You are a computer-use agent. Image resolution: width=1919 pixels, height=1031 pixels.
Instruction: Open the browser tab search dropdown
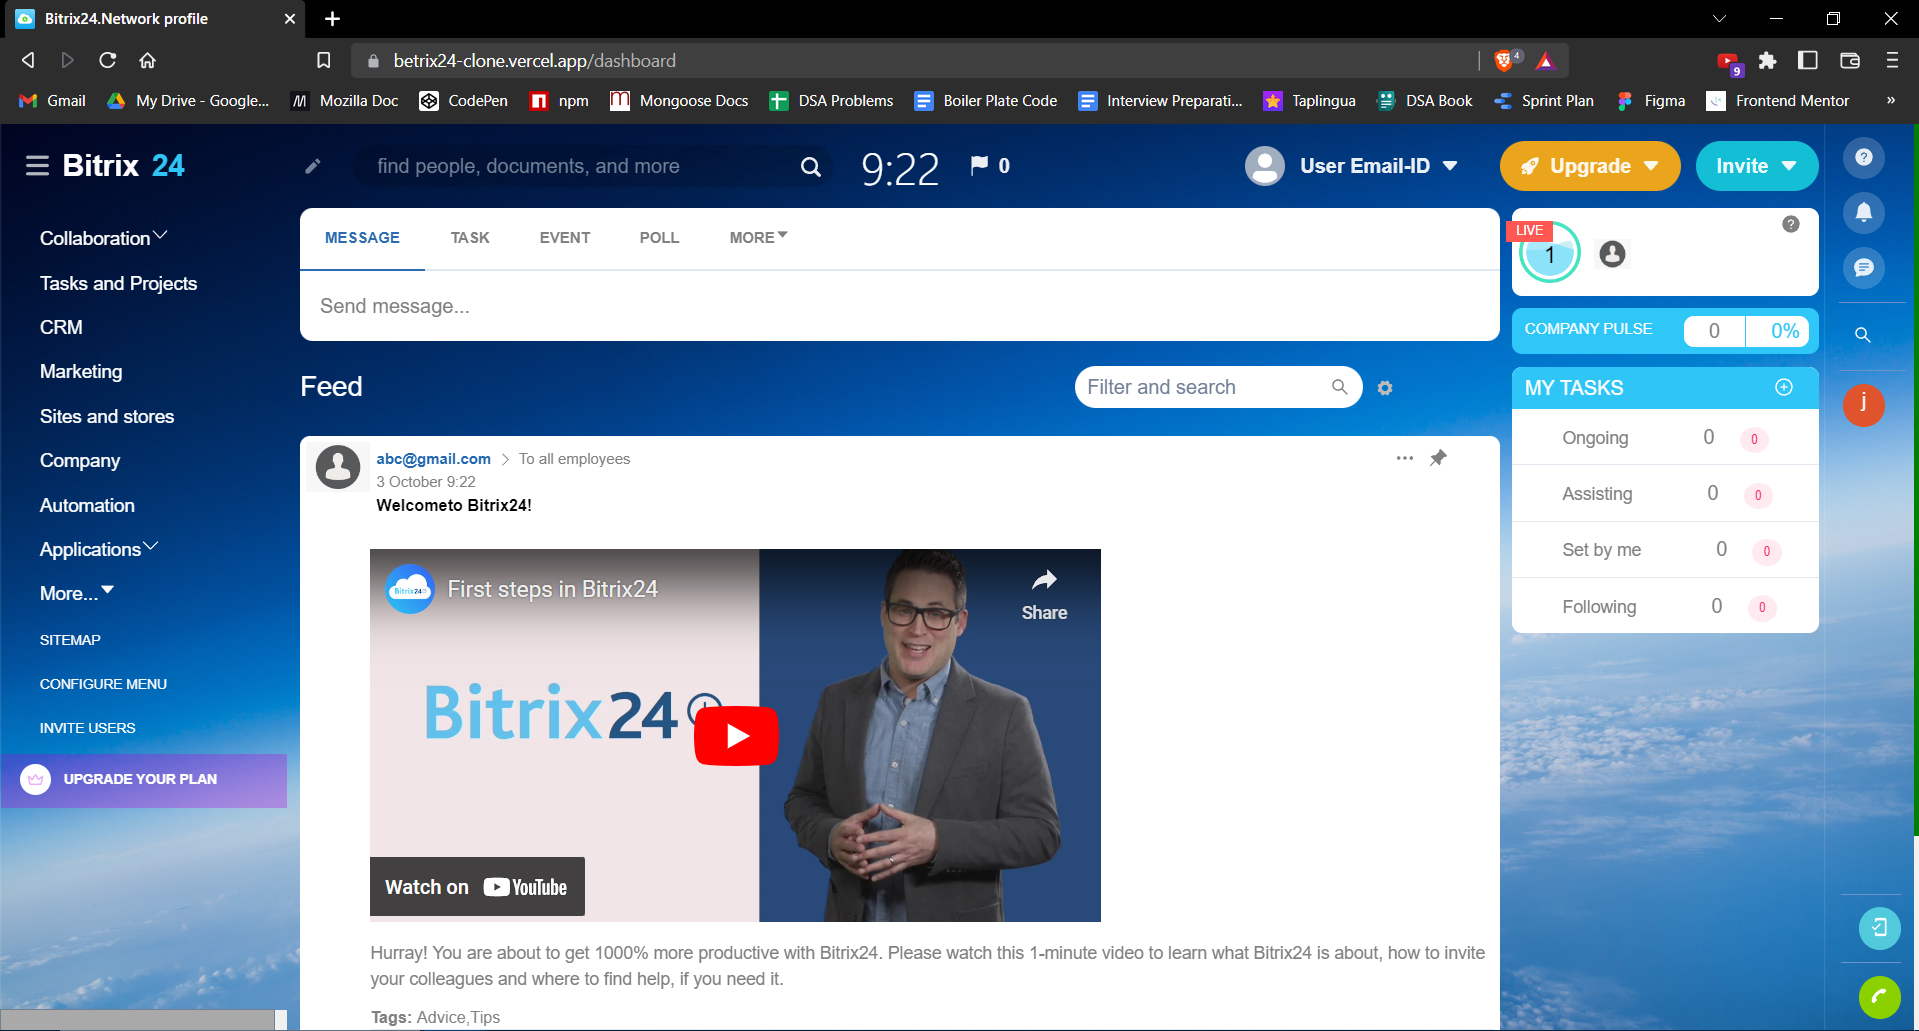1719,19
